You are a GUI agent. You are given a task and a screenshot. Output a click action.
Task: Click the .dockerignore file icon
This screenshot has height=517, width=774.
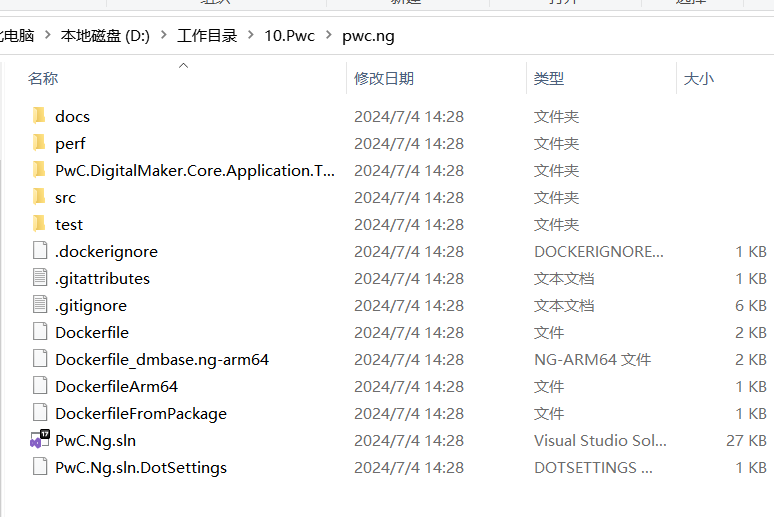point(40,251)
